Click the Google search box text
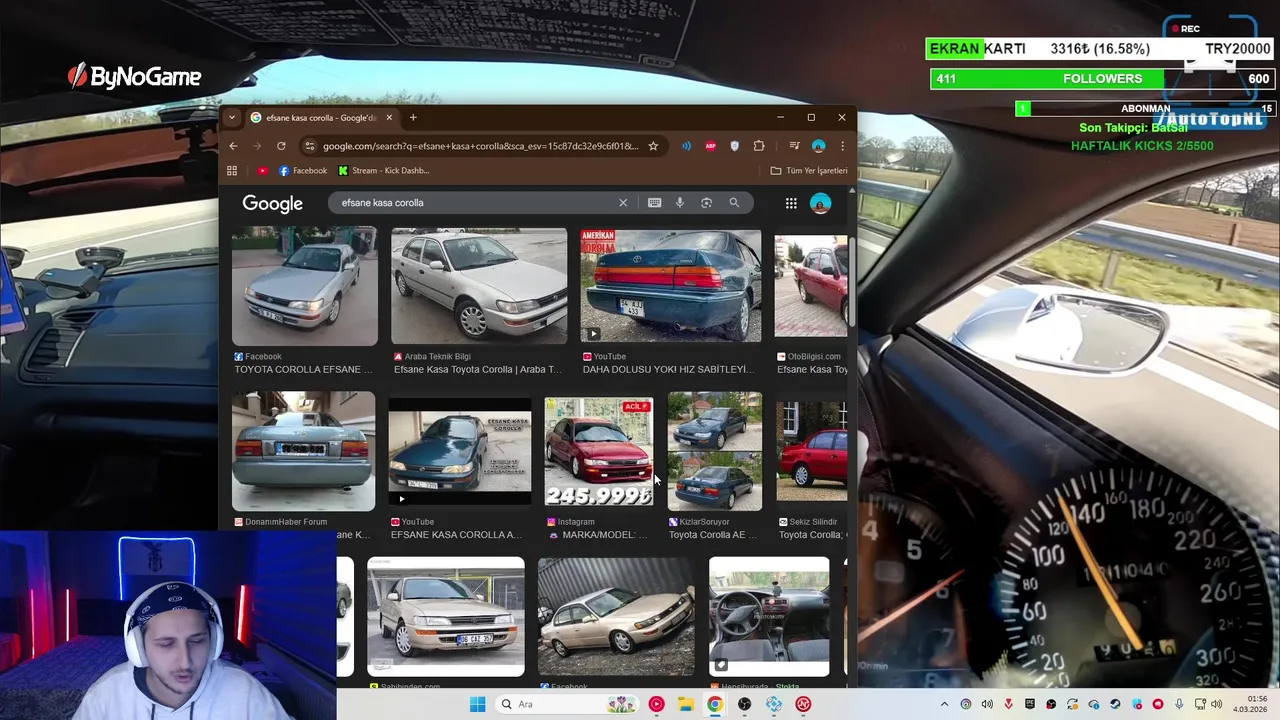Viewport: 1280px width, 720px height. (382, 203)
